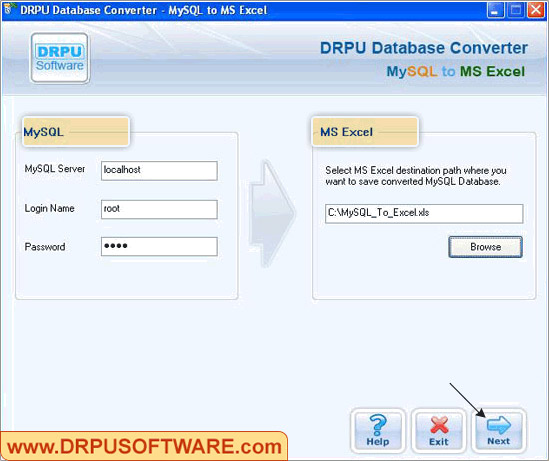Screen dimensions: 549x461
Task: Click the Next arrow button
Action: tap(499, 431)
